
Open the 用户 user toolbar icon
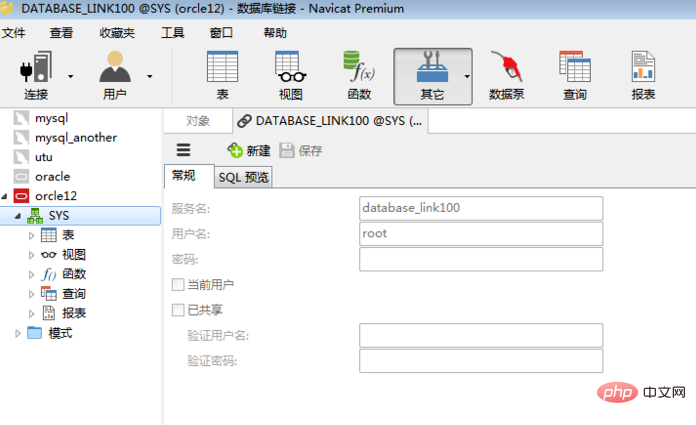click(x=115, y=67)
